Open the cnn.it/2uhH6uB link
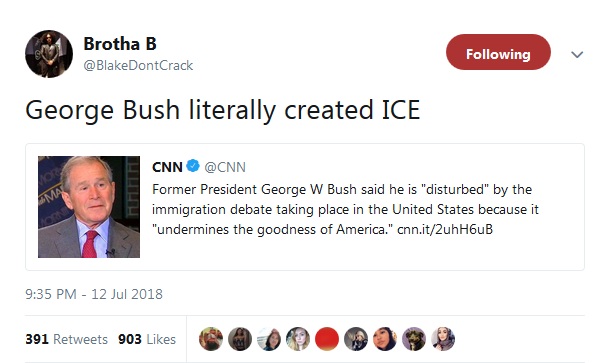602x363 pixels. point(445,229)
